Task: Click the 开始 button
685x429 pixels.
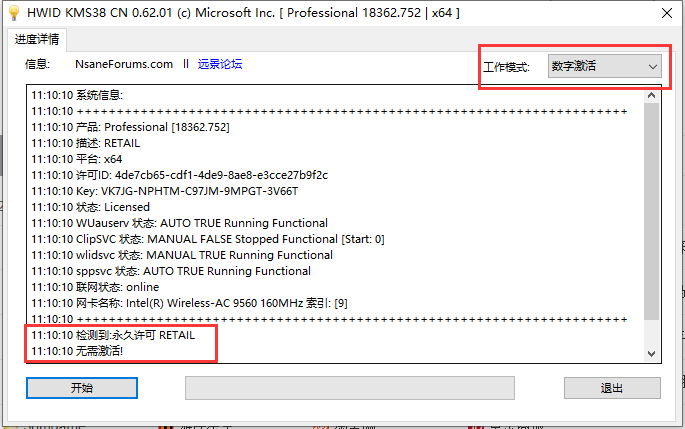Action: pos(82,388)
